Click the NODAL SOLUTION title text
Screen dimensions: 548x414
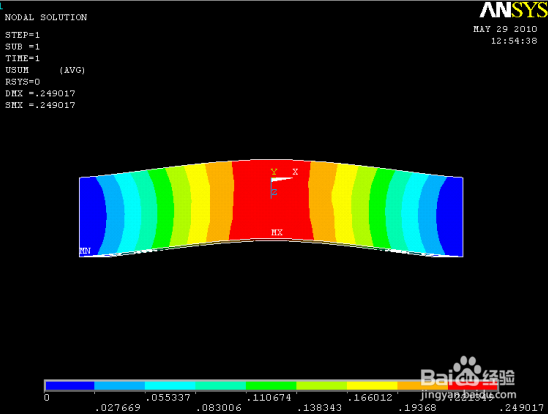click(x=46, y=17)
